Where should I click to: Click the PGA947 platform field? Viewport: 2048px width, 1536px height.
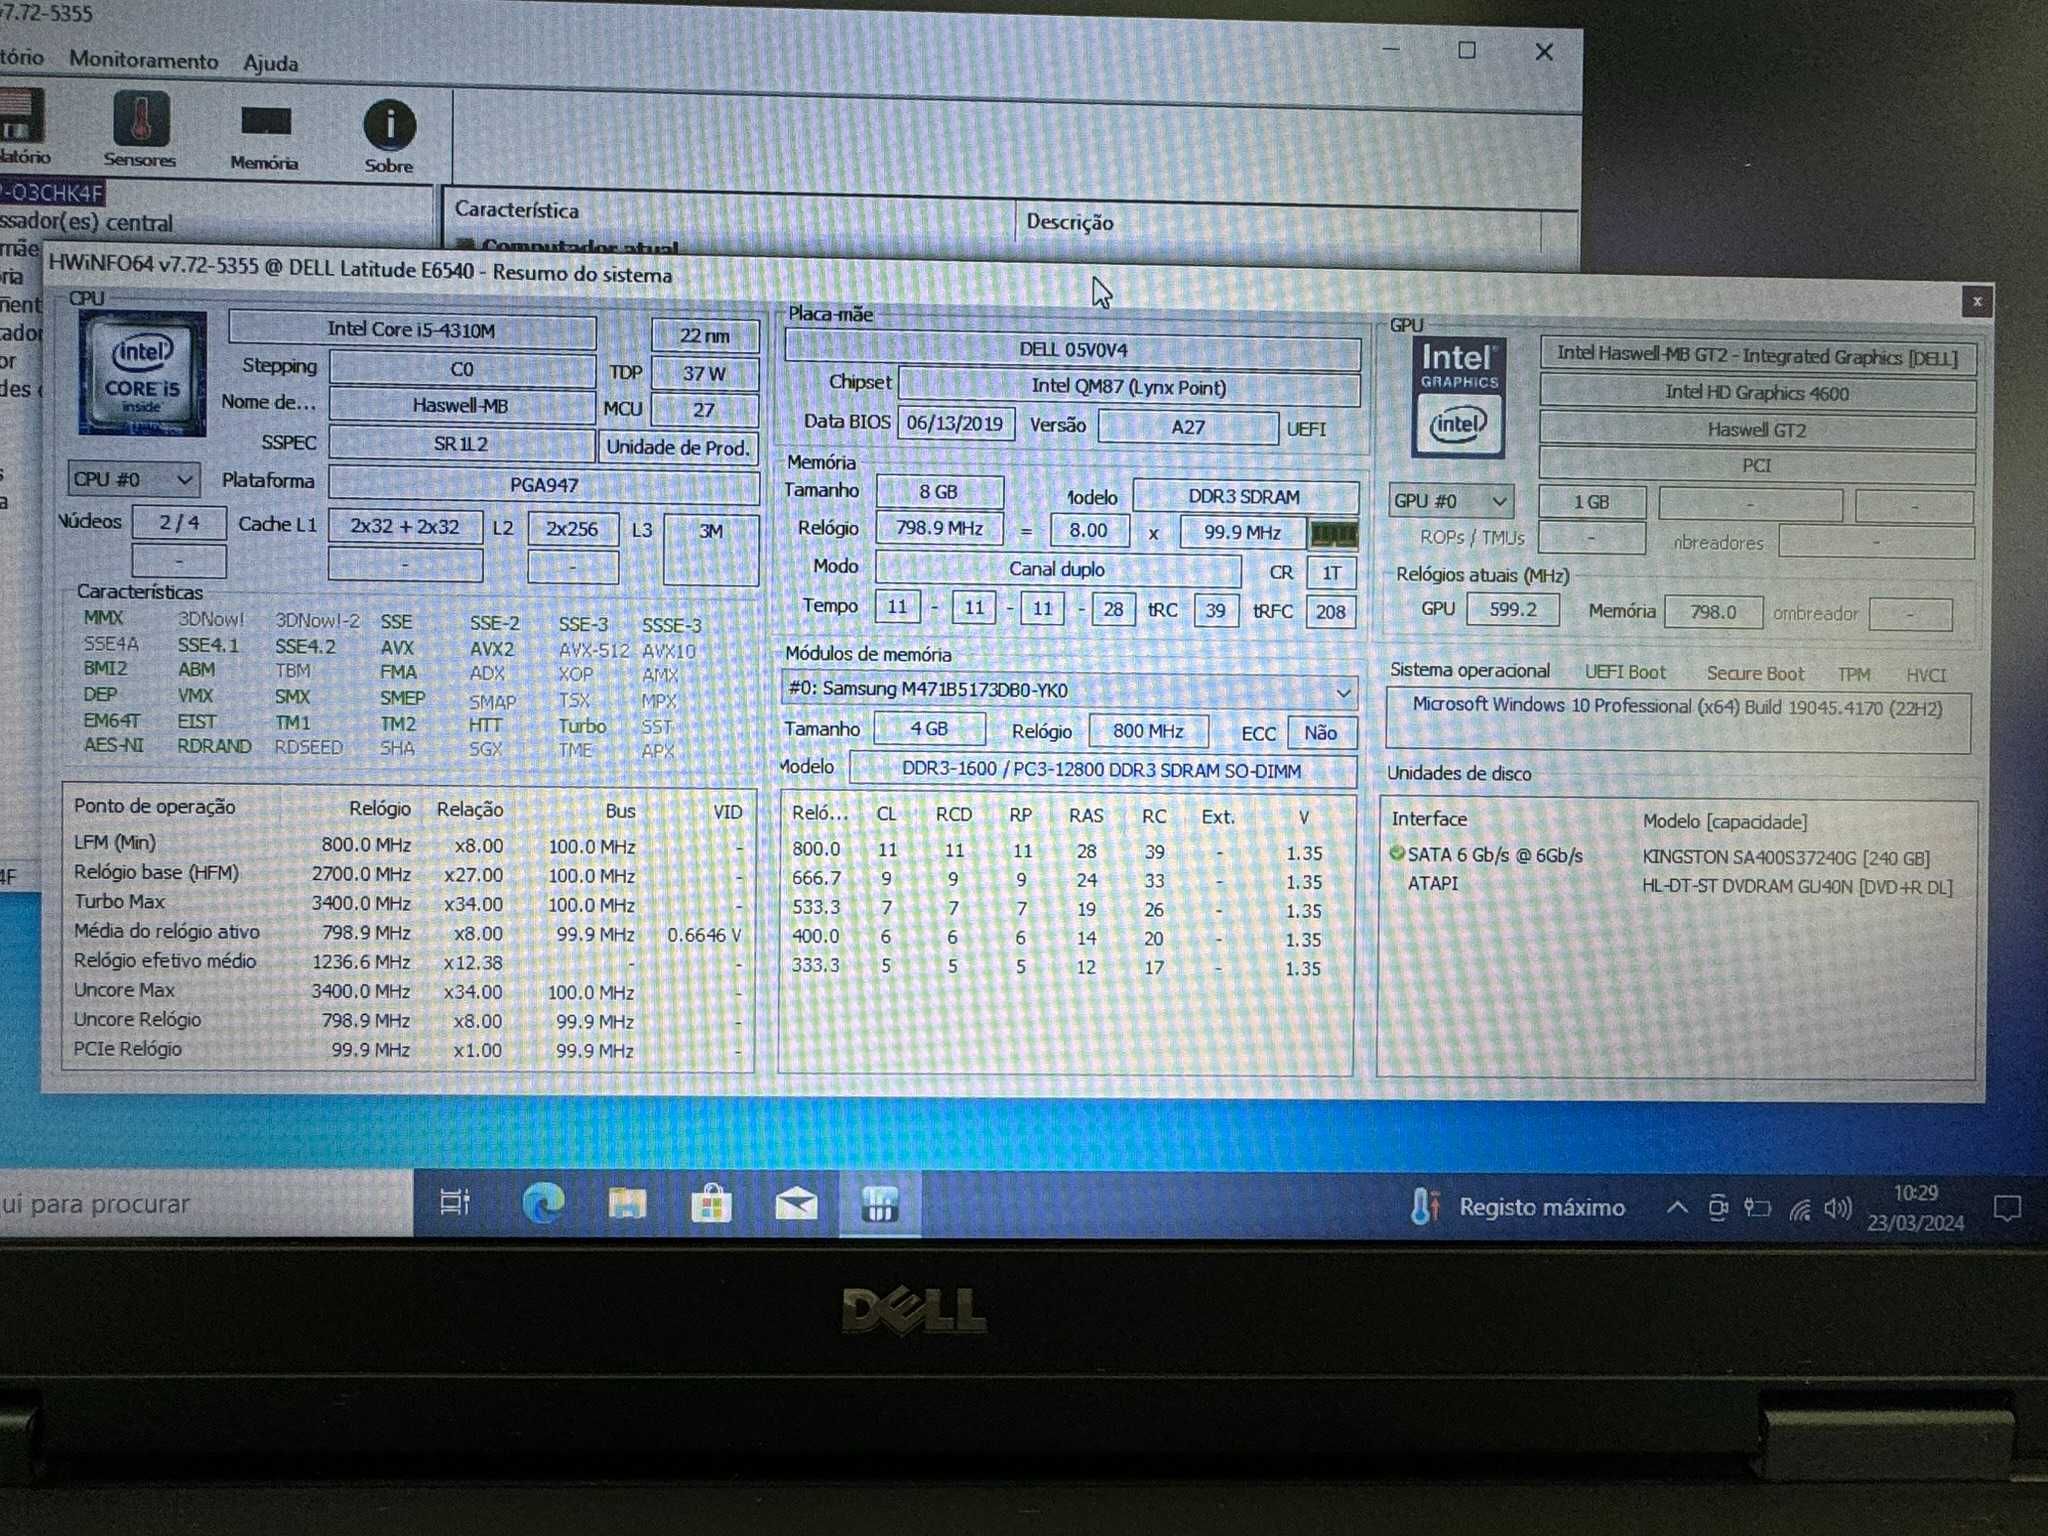tap(543, 485)
